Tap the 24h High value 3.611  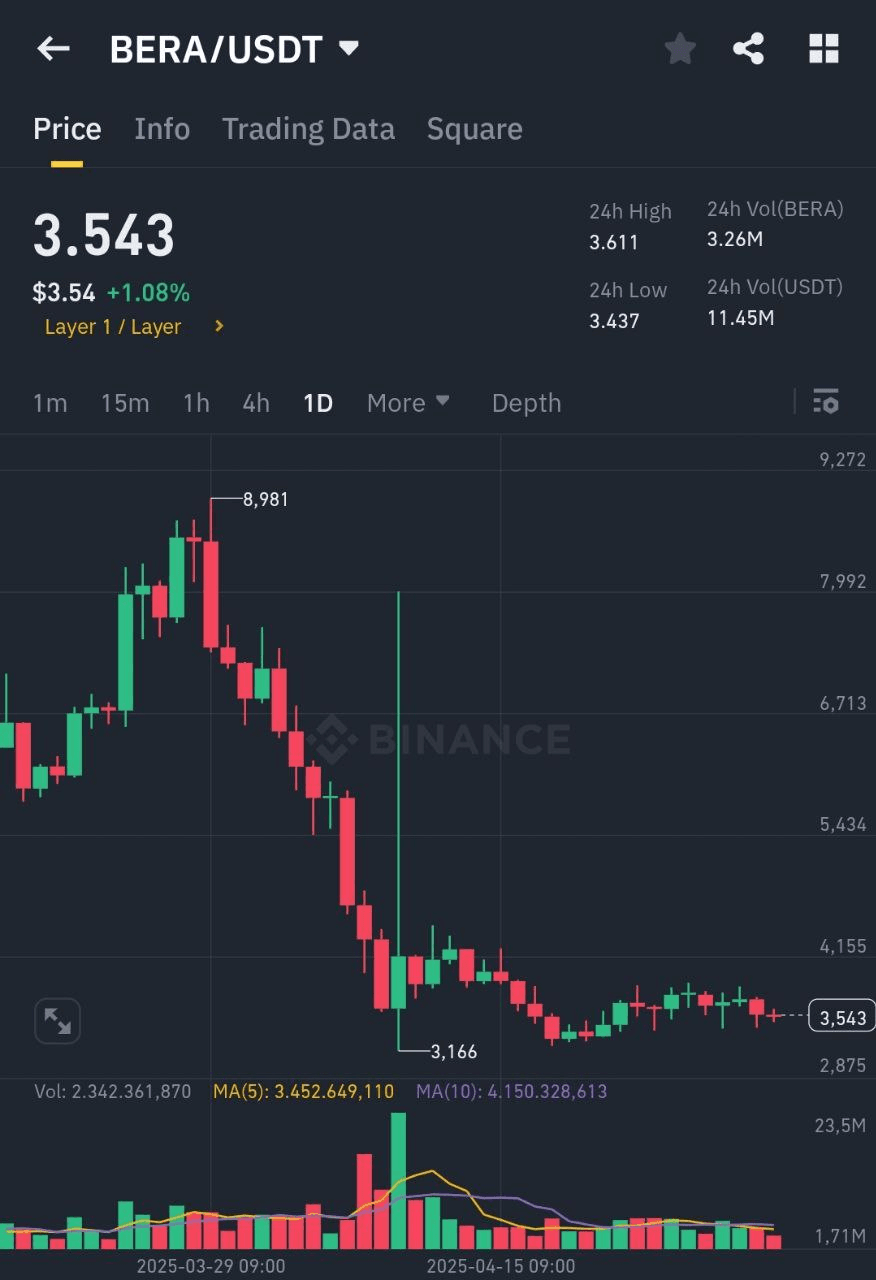(613, 242)
